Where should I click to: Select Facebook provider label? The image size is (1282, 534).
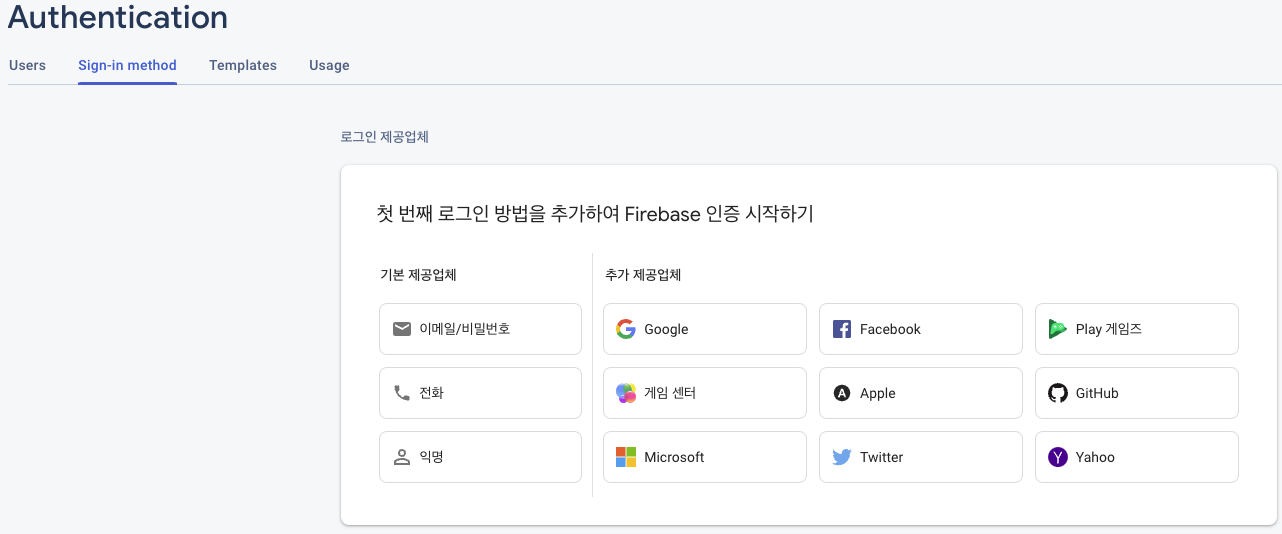(x=890, y=329)
